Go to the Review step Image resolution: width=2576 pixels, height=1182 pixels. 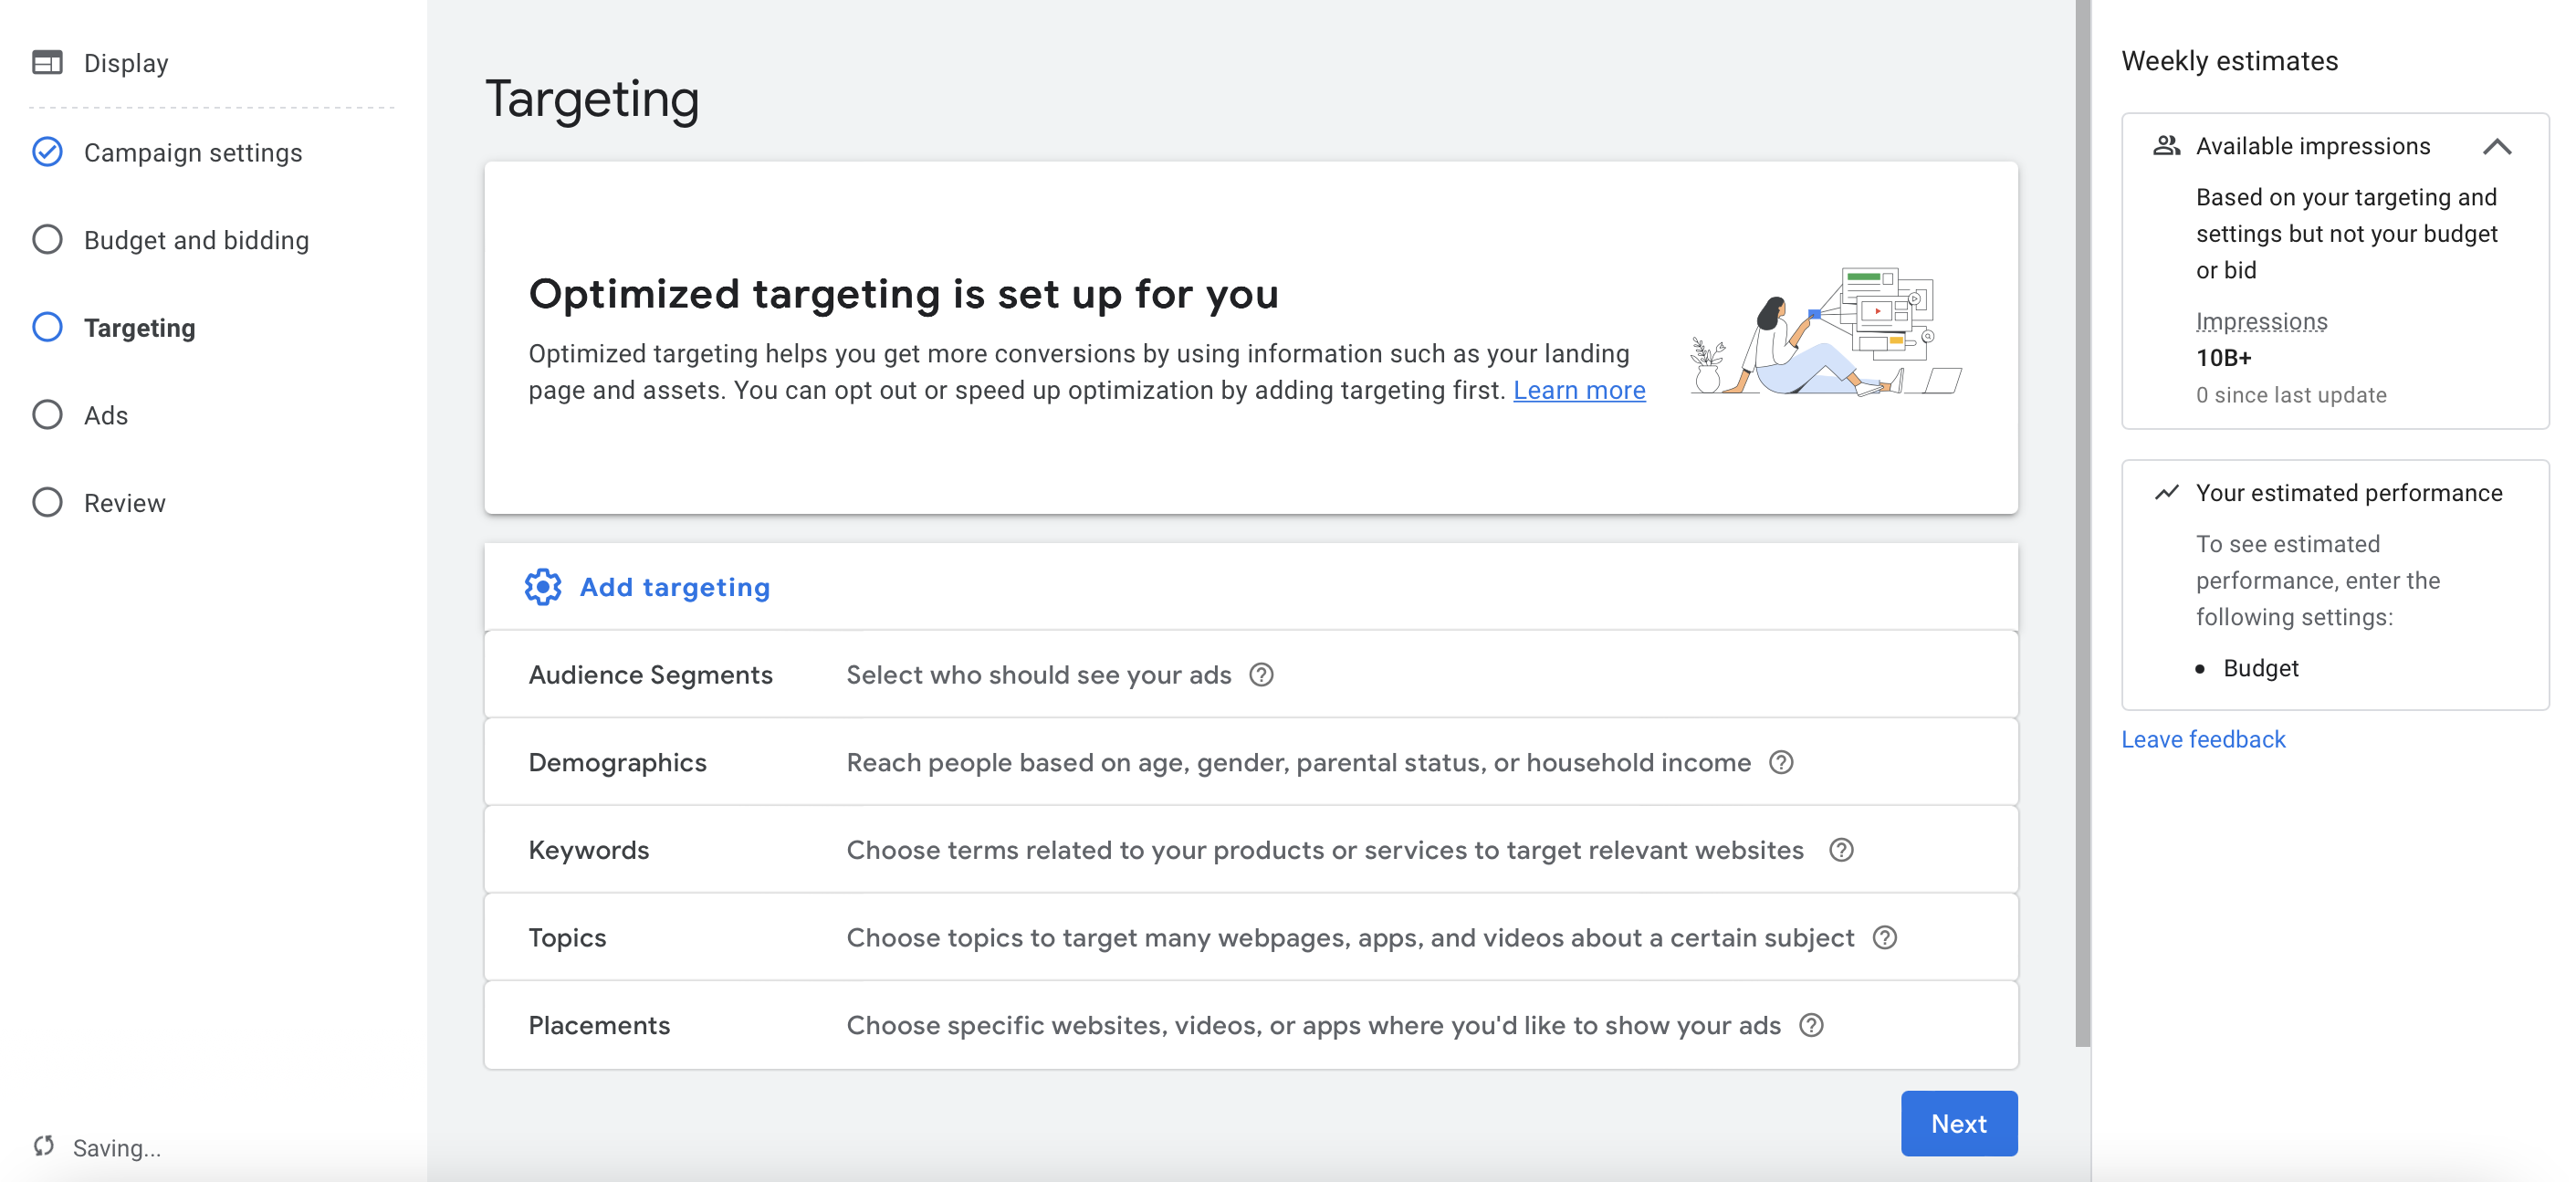click(x=125, y=503)
